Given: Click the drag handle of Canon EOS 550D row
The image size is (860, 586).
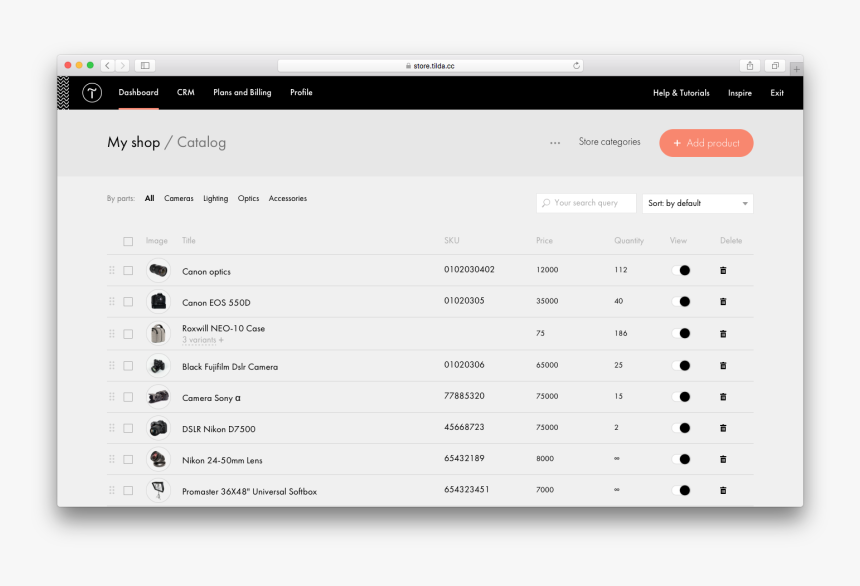Looking at the screenshot, I should [x=112, y=301].
